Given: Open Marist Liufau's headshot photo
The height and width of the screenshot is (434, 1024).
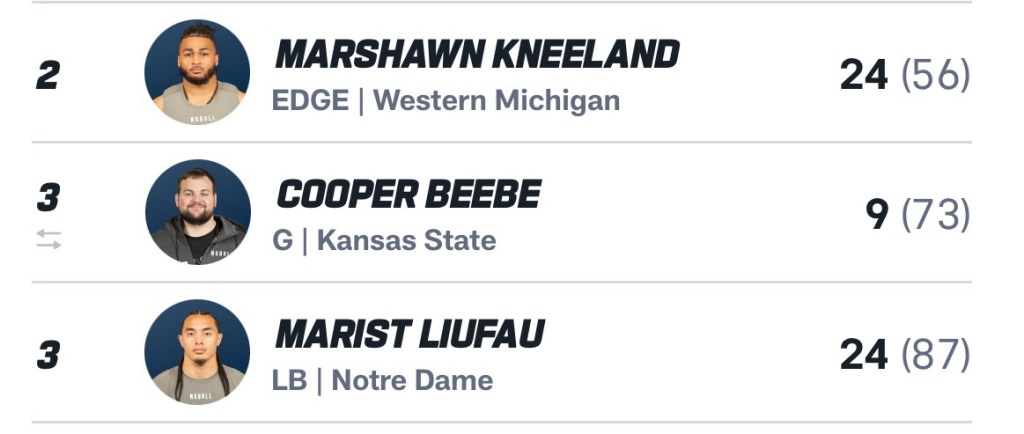Looking at the screenshot, I should [x=197, y=352].
